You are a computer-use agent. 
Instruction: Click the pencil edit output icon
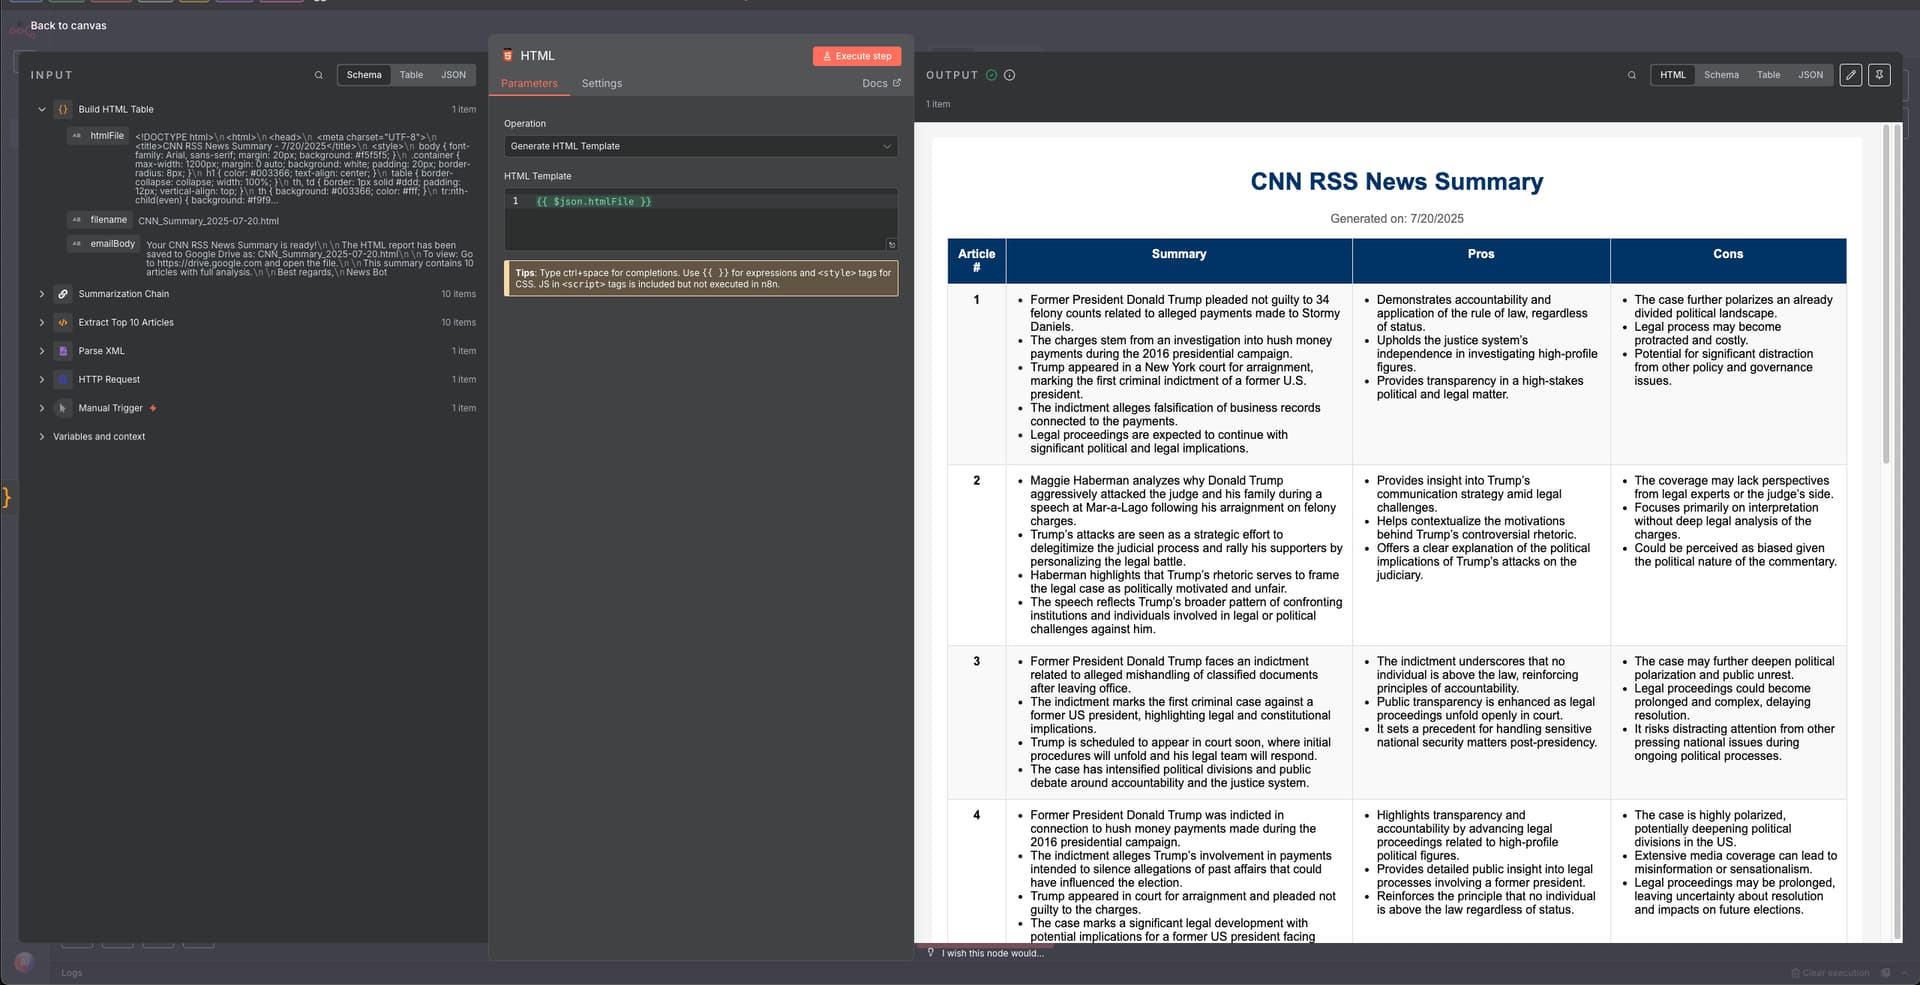click(1850, 75)
